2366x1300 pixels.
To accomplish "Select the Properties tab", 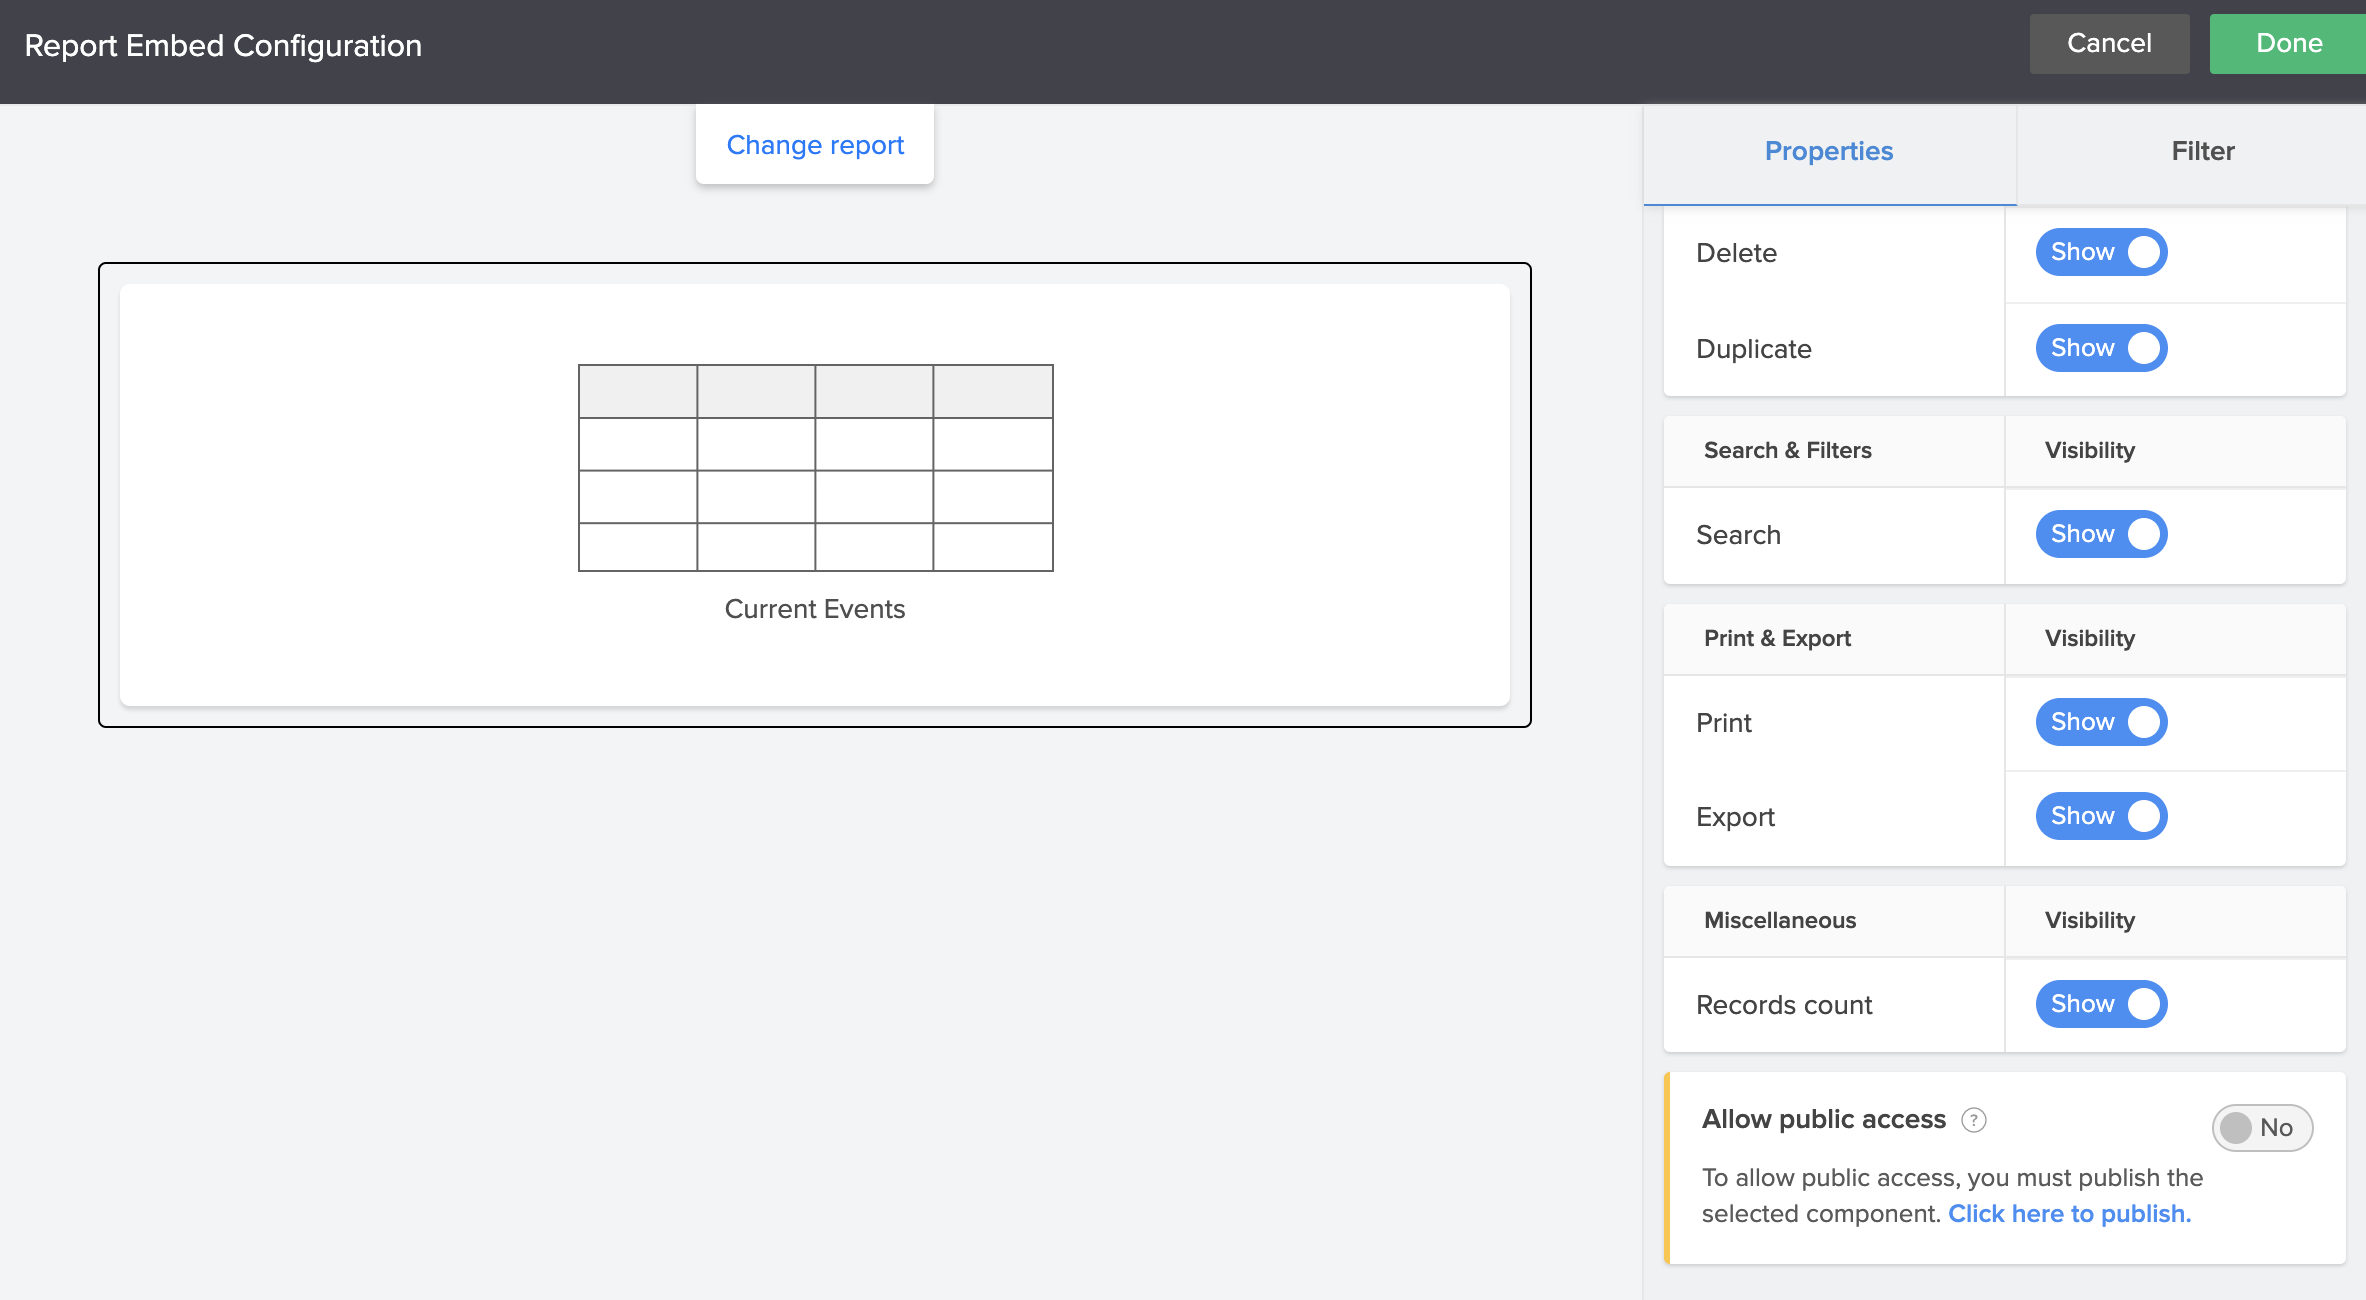I will [x=1828, y=151].
